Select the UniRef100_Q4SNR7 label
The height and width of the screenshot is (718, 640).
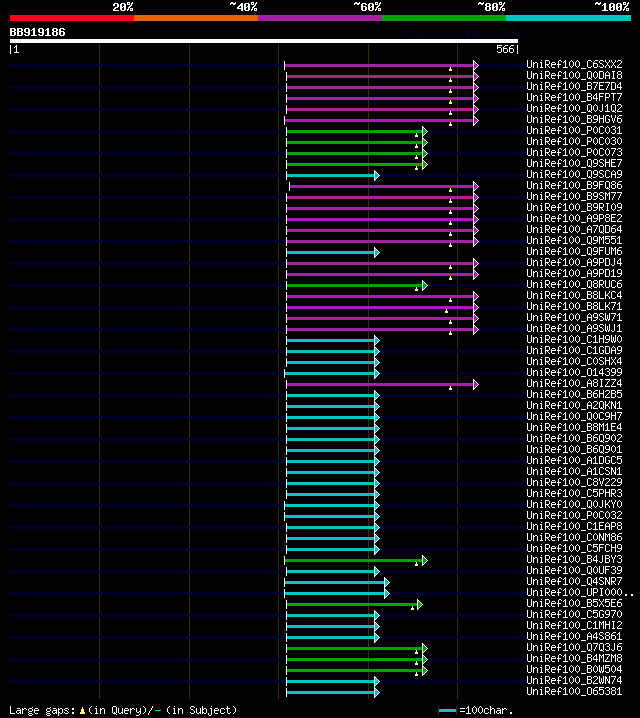[574, 581]
